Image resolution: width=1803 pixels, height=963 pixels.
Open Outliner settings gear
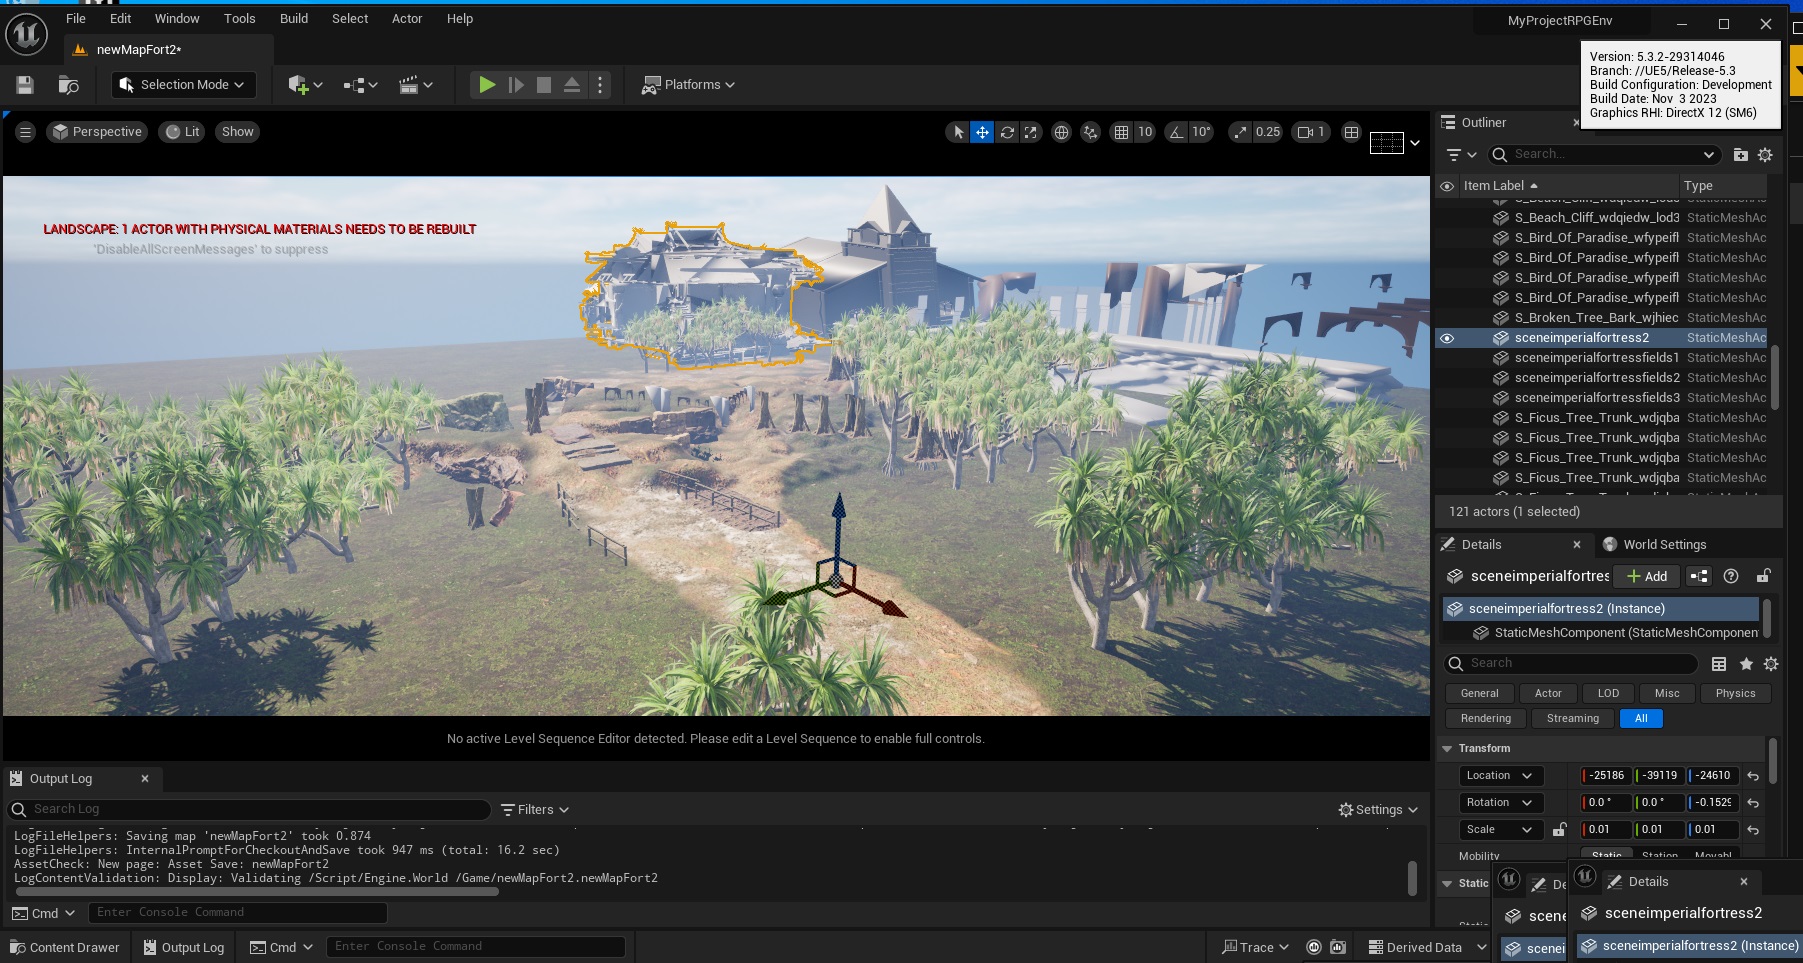coord(1765,154)
